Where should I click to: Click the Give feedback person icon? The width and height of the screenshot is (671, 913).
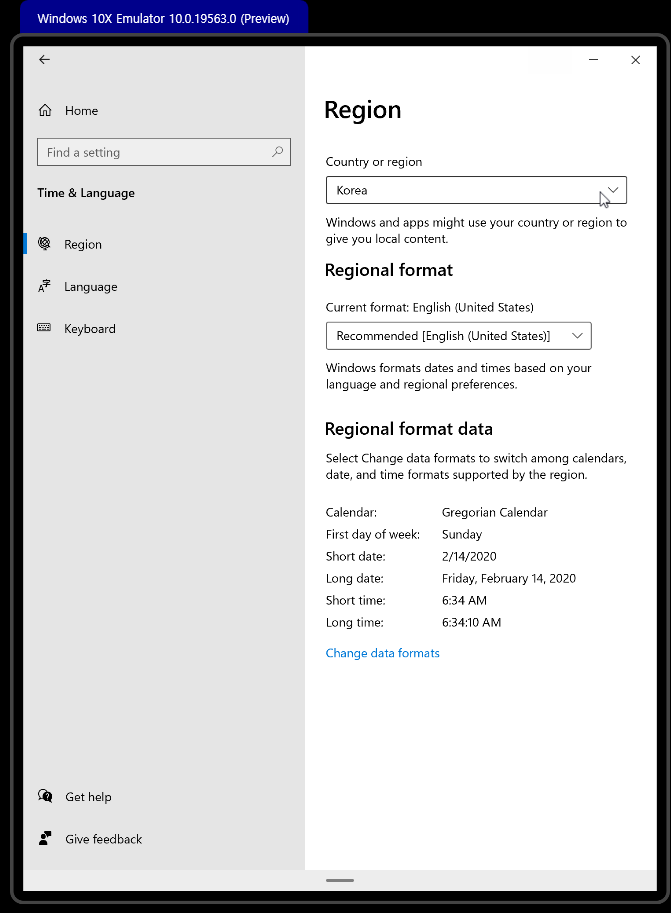45,838
